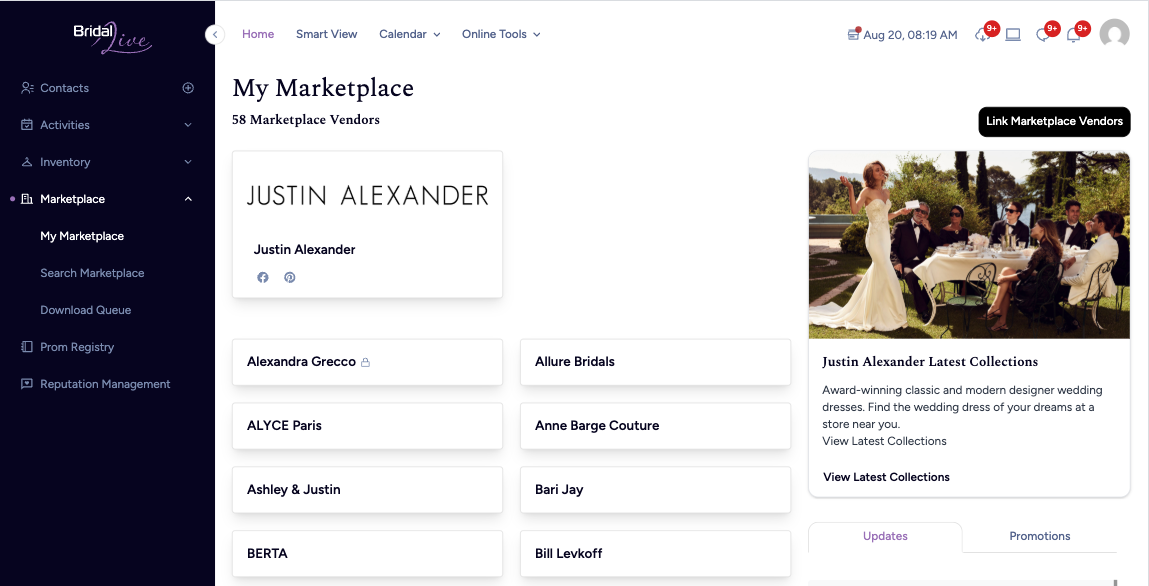The width and height of the screenshot is (1149, 586).
Task: Open Justin Alexander's Facebook page
Action: tap(263, 277)
